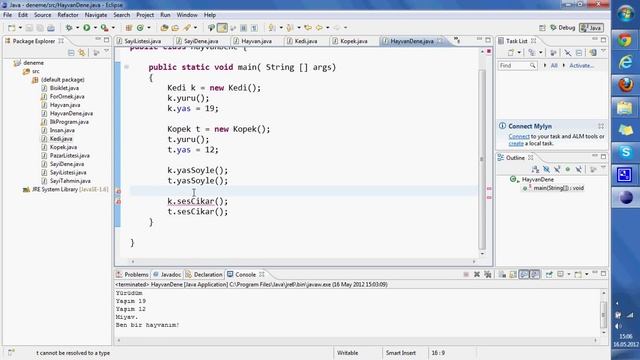Open Internet Explorer from the taskbar
Image resolution: width=640 pixels, height=360 pixels.
[625, 62]
